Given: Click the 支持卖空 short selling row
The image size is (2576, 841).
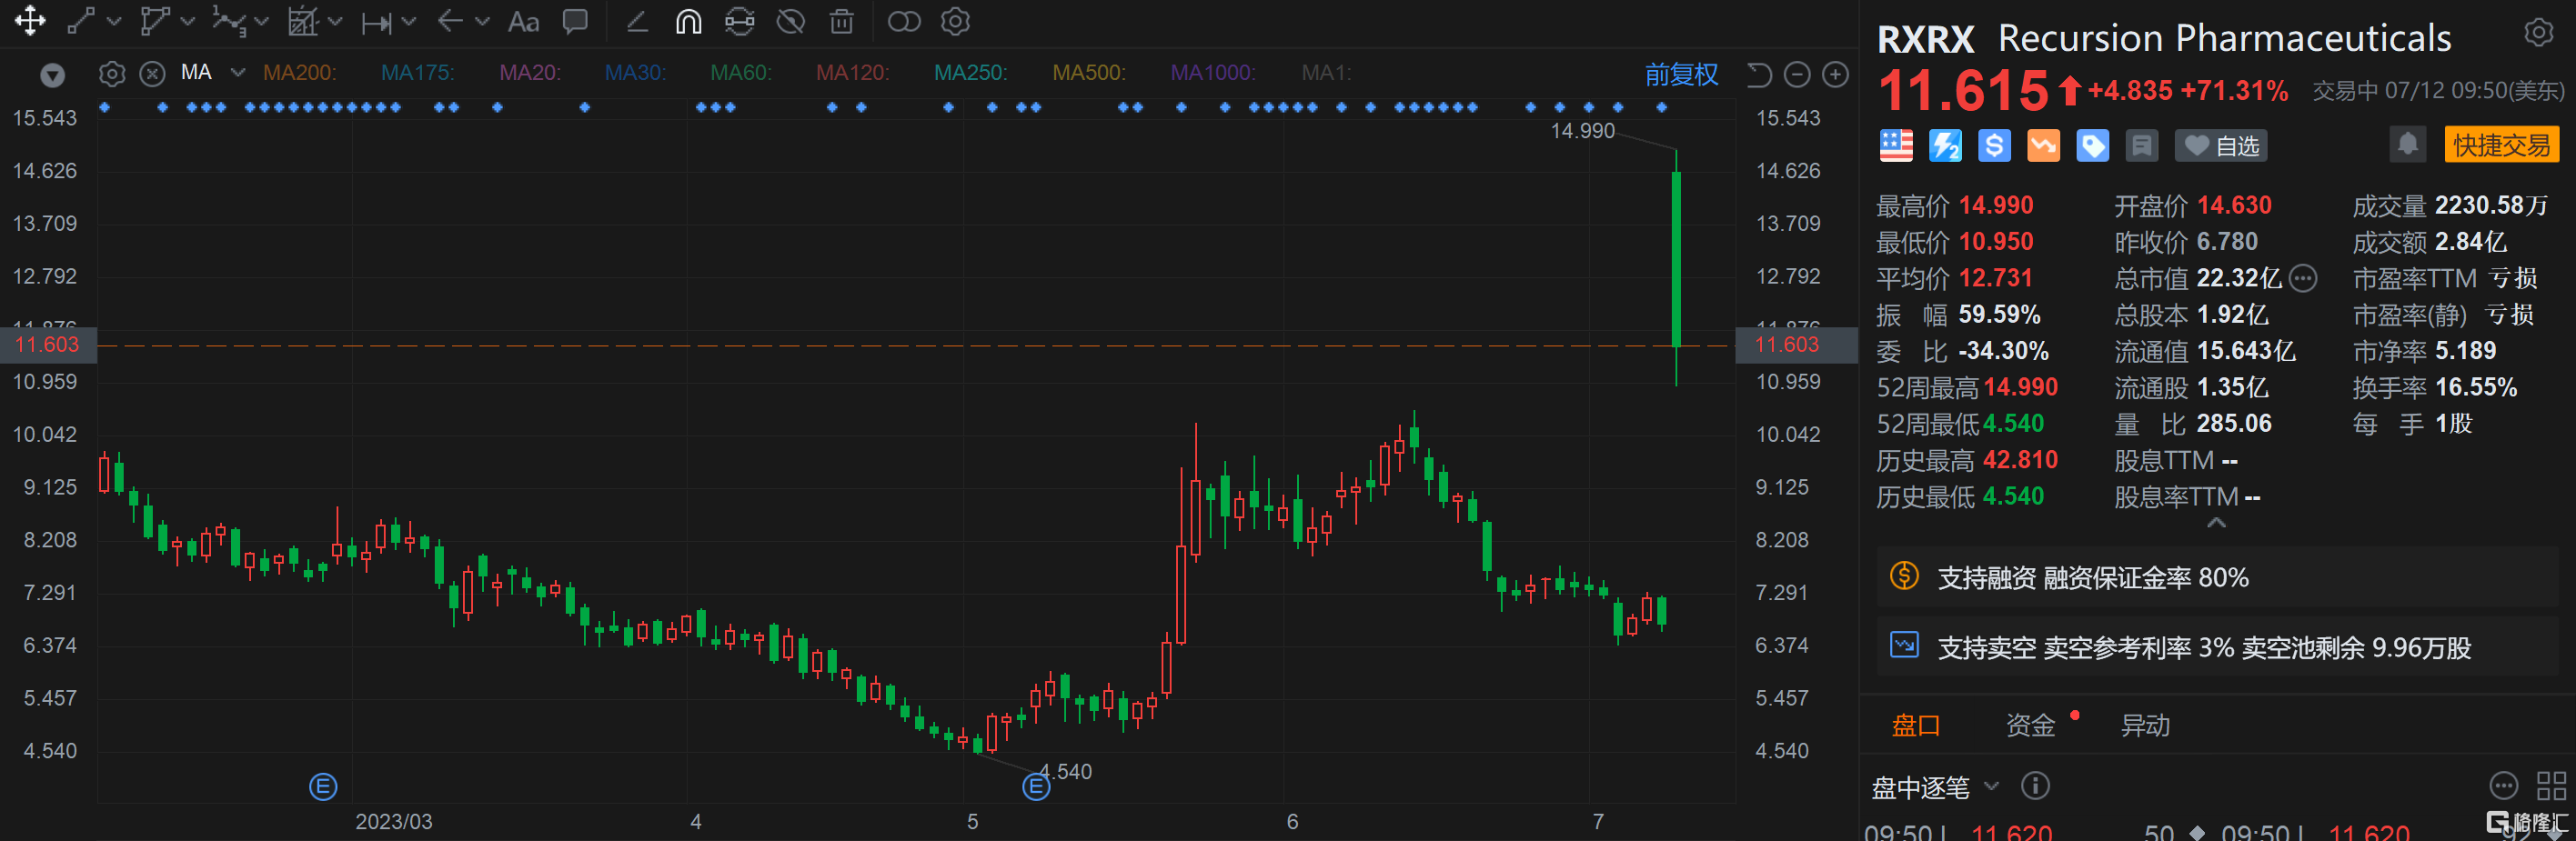Looking at the screenshot, I should (2217, 647).
